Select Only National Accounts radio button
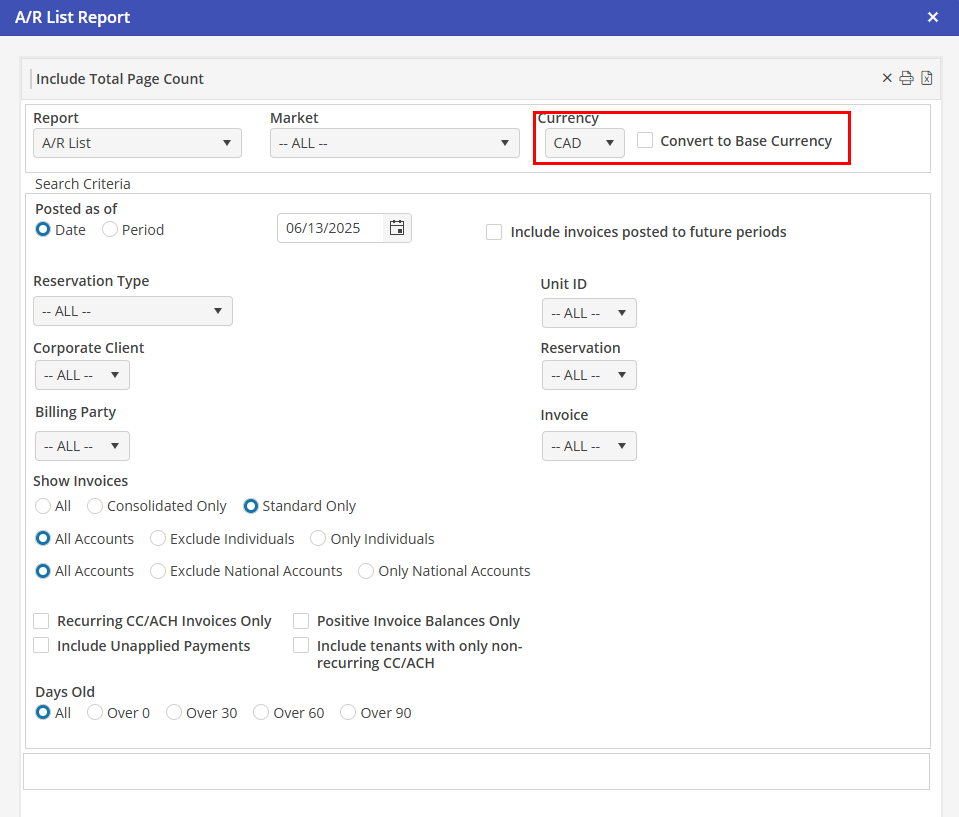The image size is (959, 817). tap(366, 571)
